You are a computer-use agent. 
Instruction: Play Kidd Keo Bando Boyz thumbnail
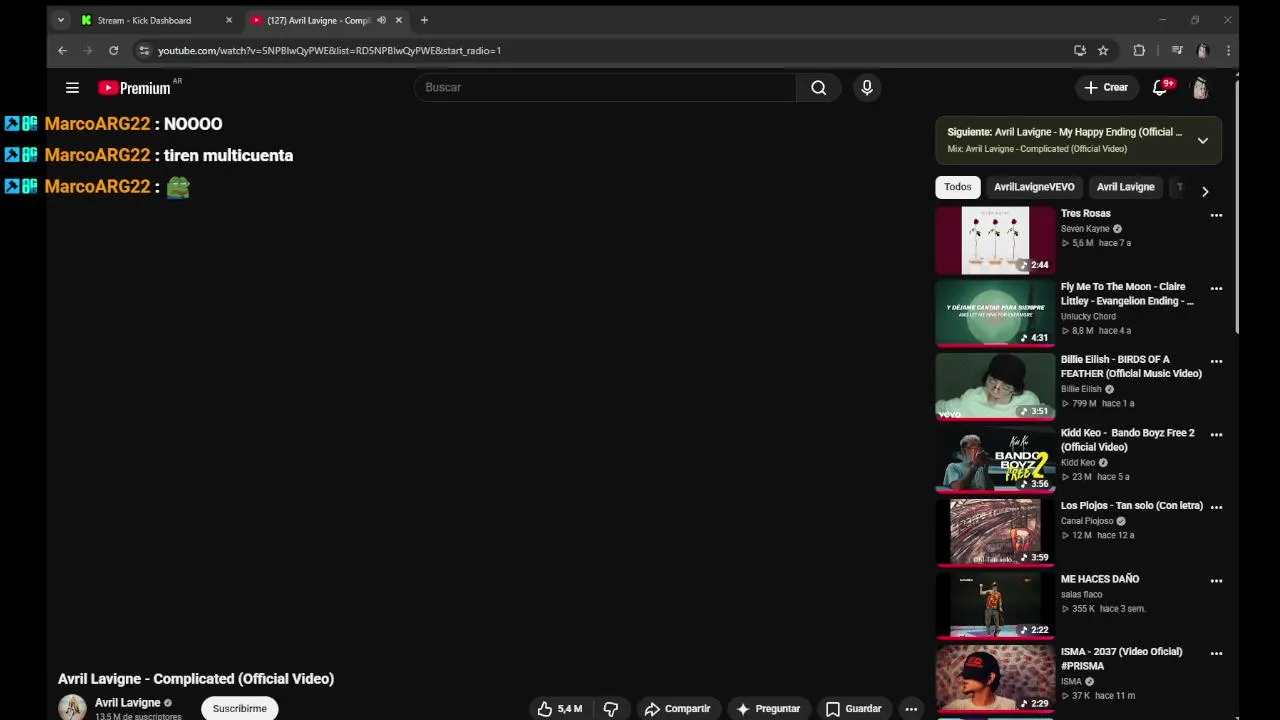pos(995,459)
